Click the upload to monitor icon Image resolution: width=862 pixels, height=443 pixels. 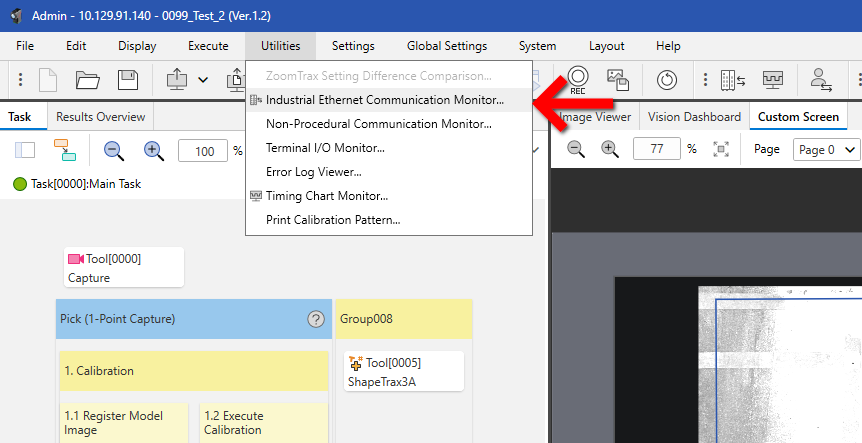[177, 80]
